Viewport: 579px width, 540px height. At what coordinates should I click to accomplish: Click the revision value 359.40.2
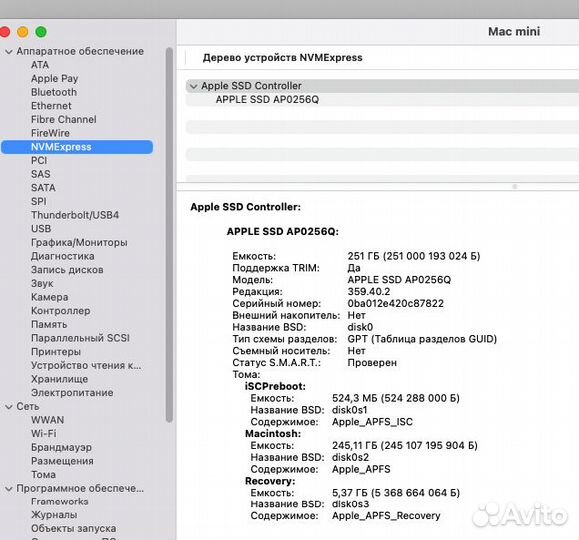coord(369,292)
